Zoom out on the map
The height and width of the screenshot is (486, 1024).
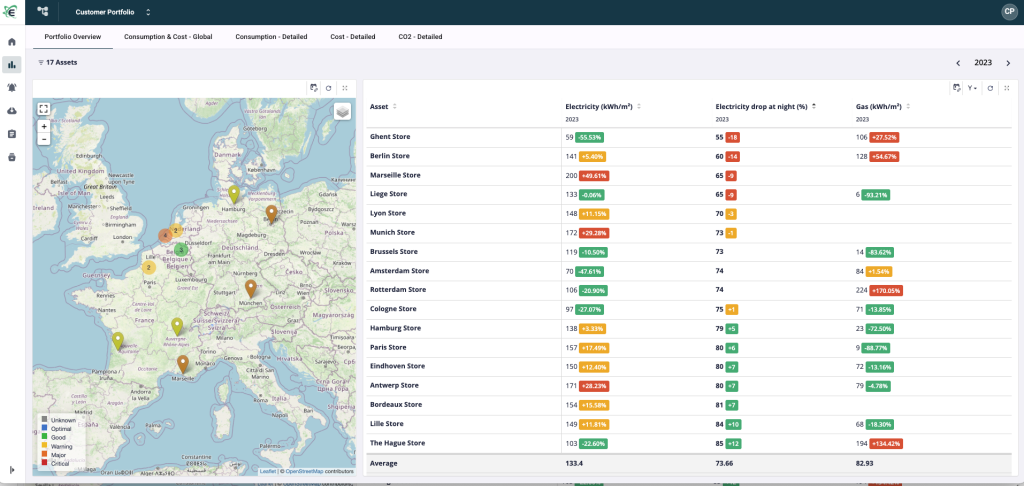pyautogui.click(x=44, y=139)
